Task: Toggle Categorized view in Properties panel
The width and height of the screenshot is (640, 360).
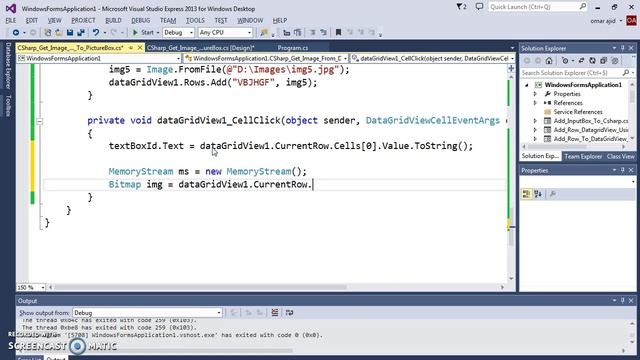Action: (527, 194)
